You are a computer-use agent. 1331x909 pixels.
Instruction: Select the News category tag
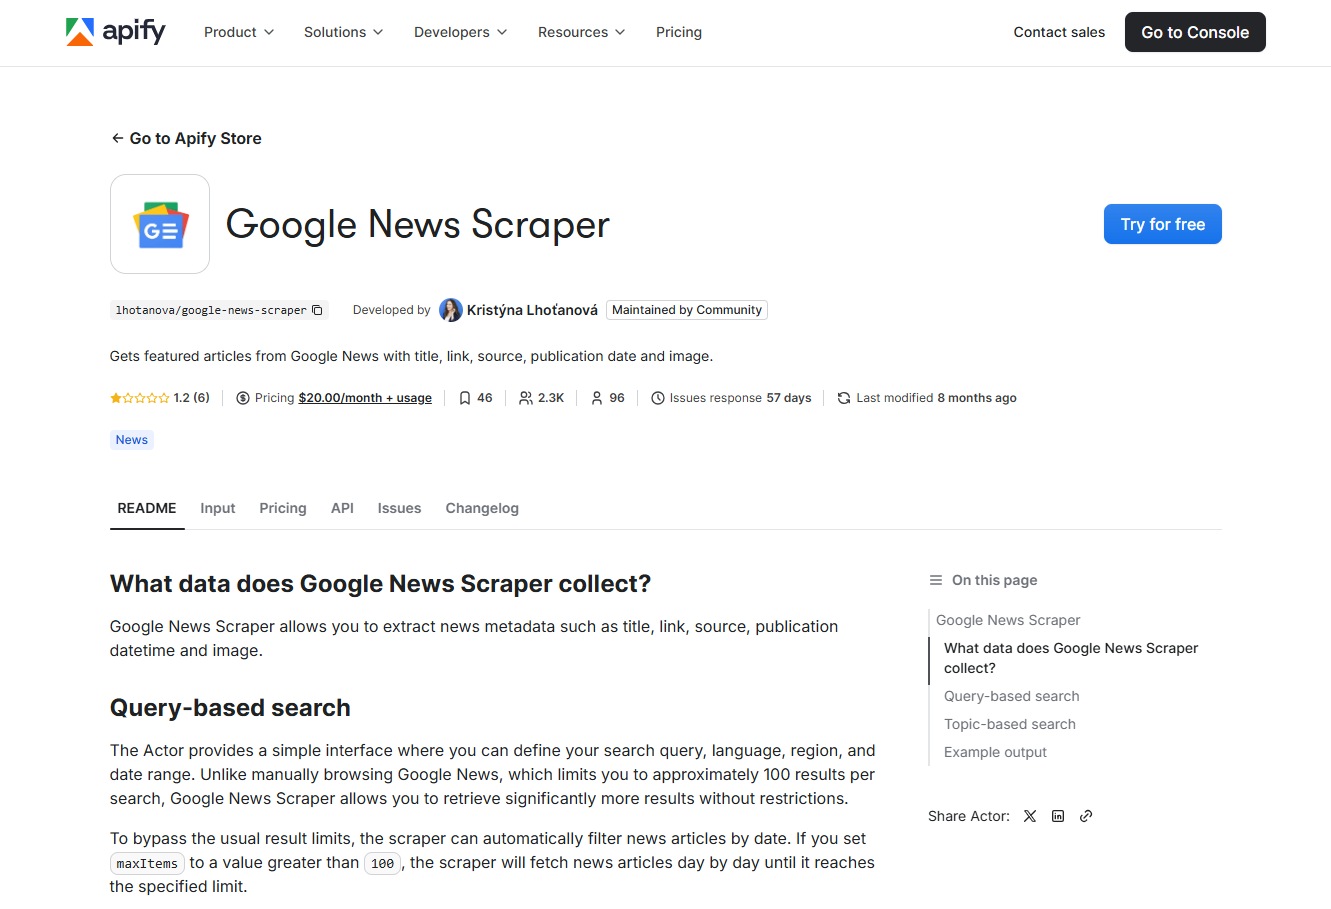coord(131,439)
